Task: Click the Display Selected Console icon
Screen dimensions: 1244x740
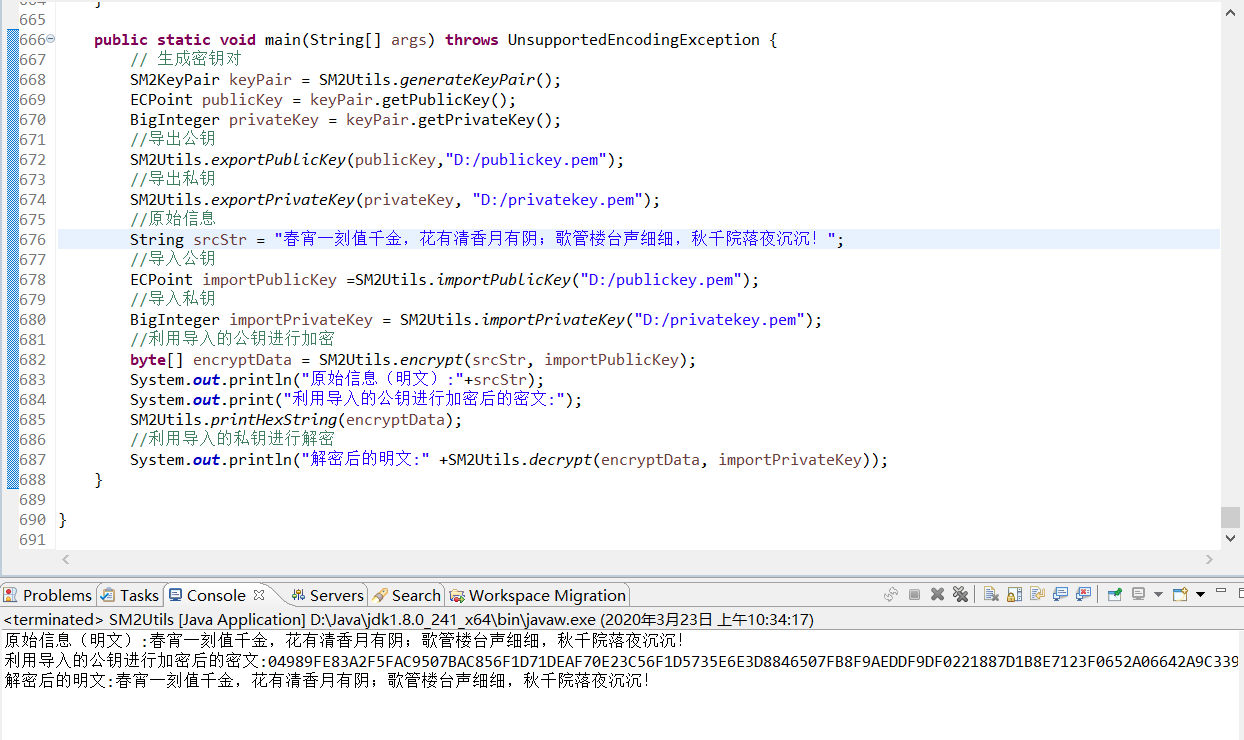Action: pos(1139,594)
